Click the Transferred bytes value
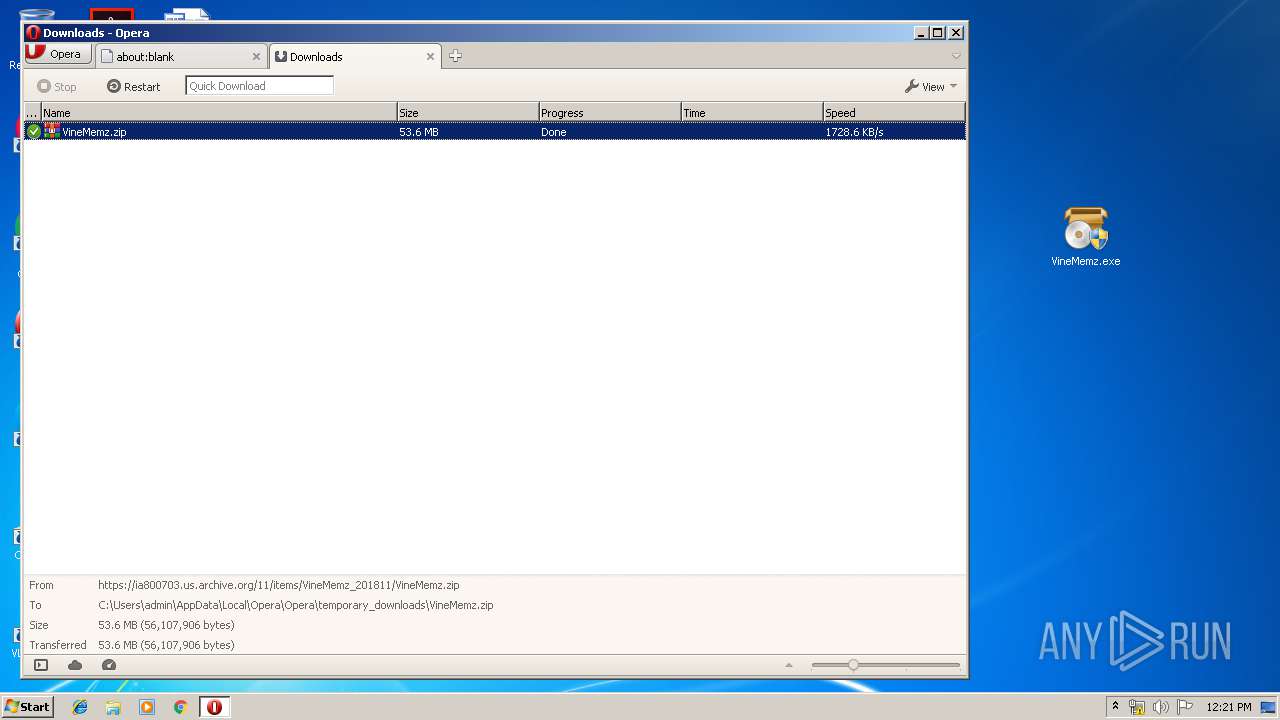 pyautogui.click(x=166, y=645)
